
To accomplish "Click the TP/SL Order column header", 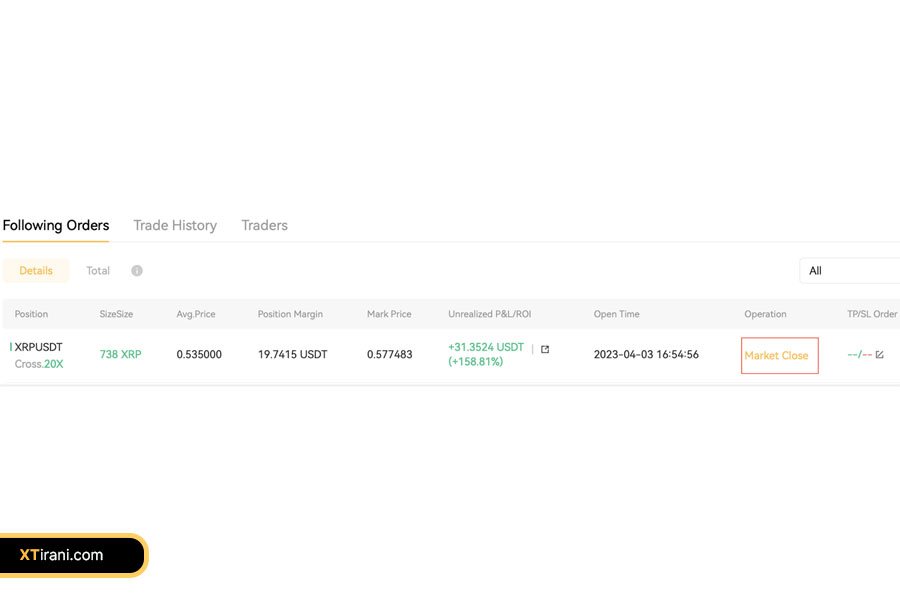I will coord(871,314).
